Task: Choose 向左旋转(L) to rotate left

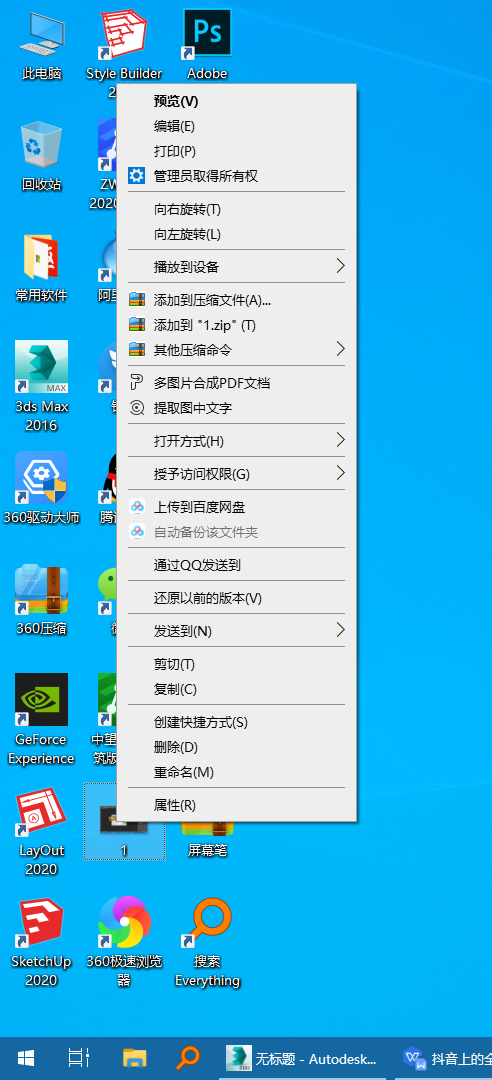Action: point(236,233)
